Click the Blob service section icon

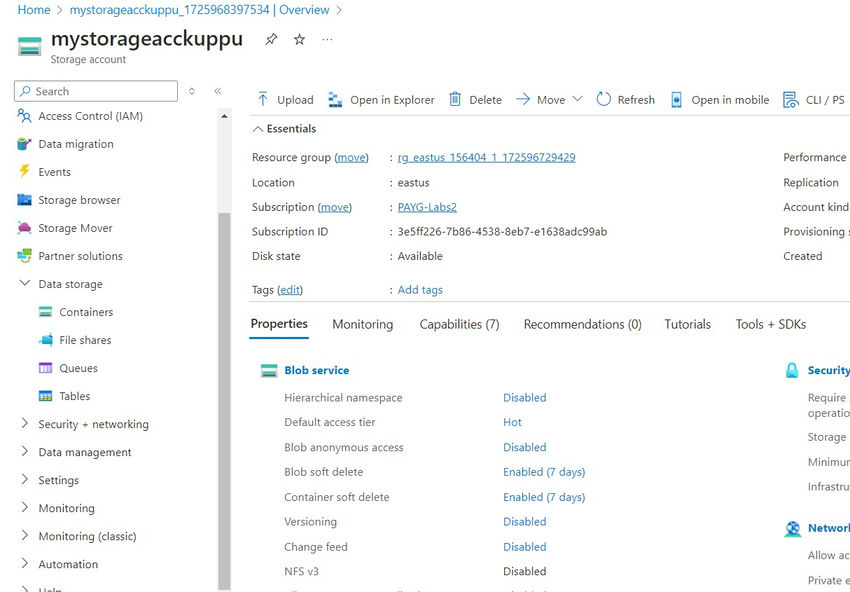[x=269, y=370]
